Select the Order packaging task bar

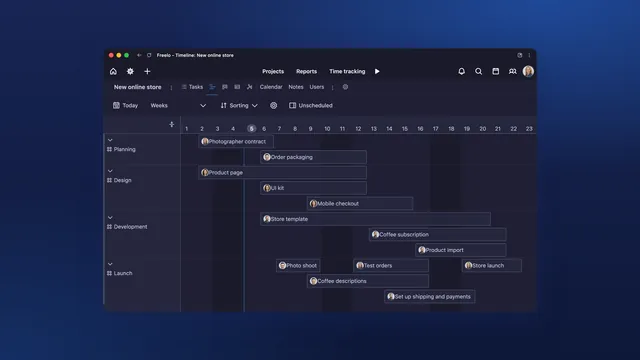click(313, 157)
